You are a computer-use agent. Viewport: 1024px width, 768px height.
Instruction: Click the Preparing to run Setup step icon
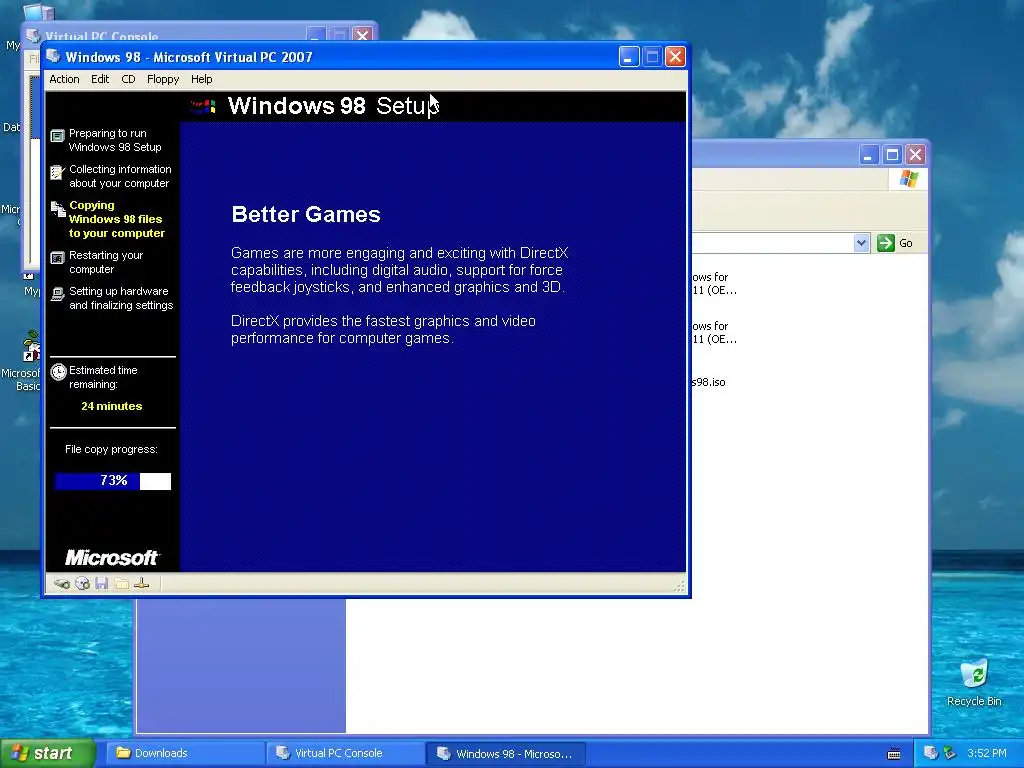(x=57, y=136)
